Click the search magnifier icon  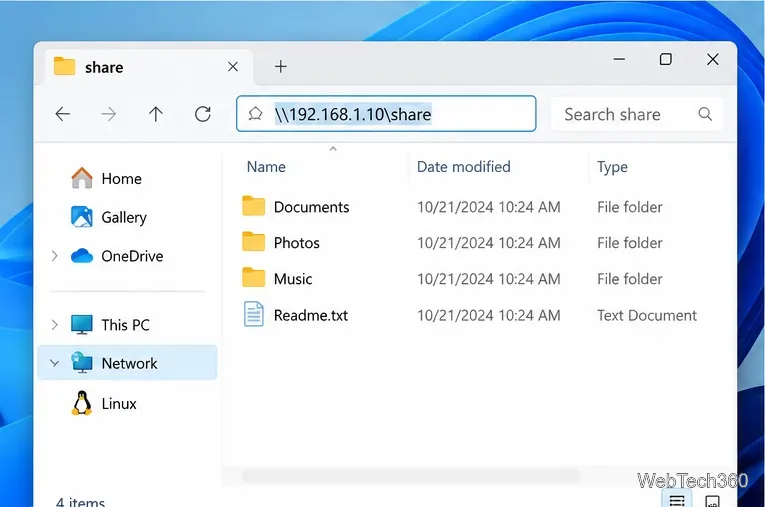pos(705,114)
